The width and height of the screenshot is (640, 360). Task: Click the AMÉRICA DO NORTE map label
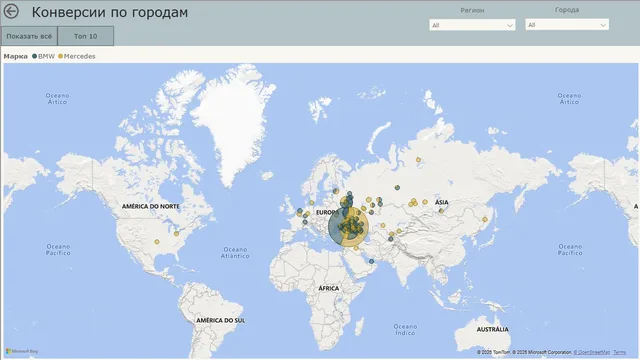(151, 207)
